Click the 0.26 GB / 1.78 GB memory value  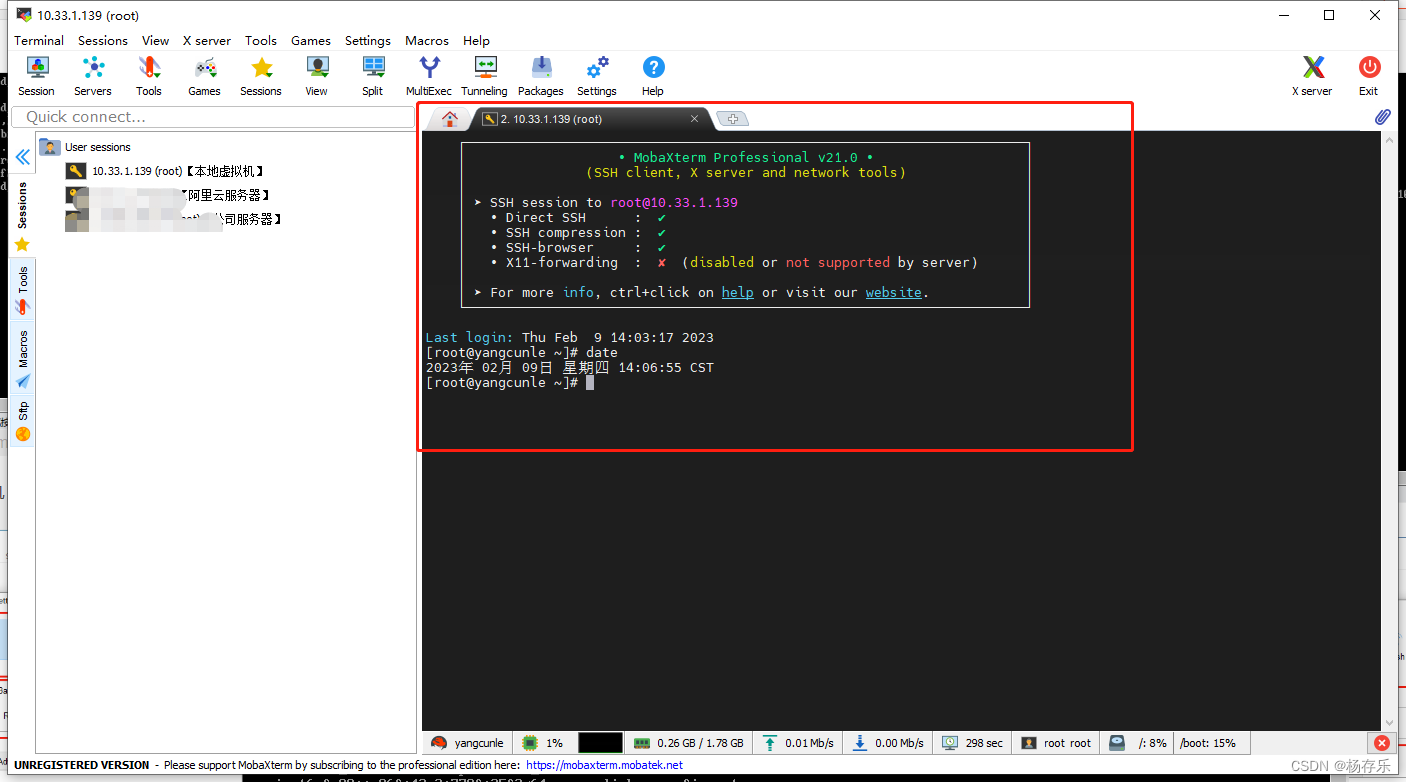700,743
